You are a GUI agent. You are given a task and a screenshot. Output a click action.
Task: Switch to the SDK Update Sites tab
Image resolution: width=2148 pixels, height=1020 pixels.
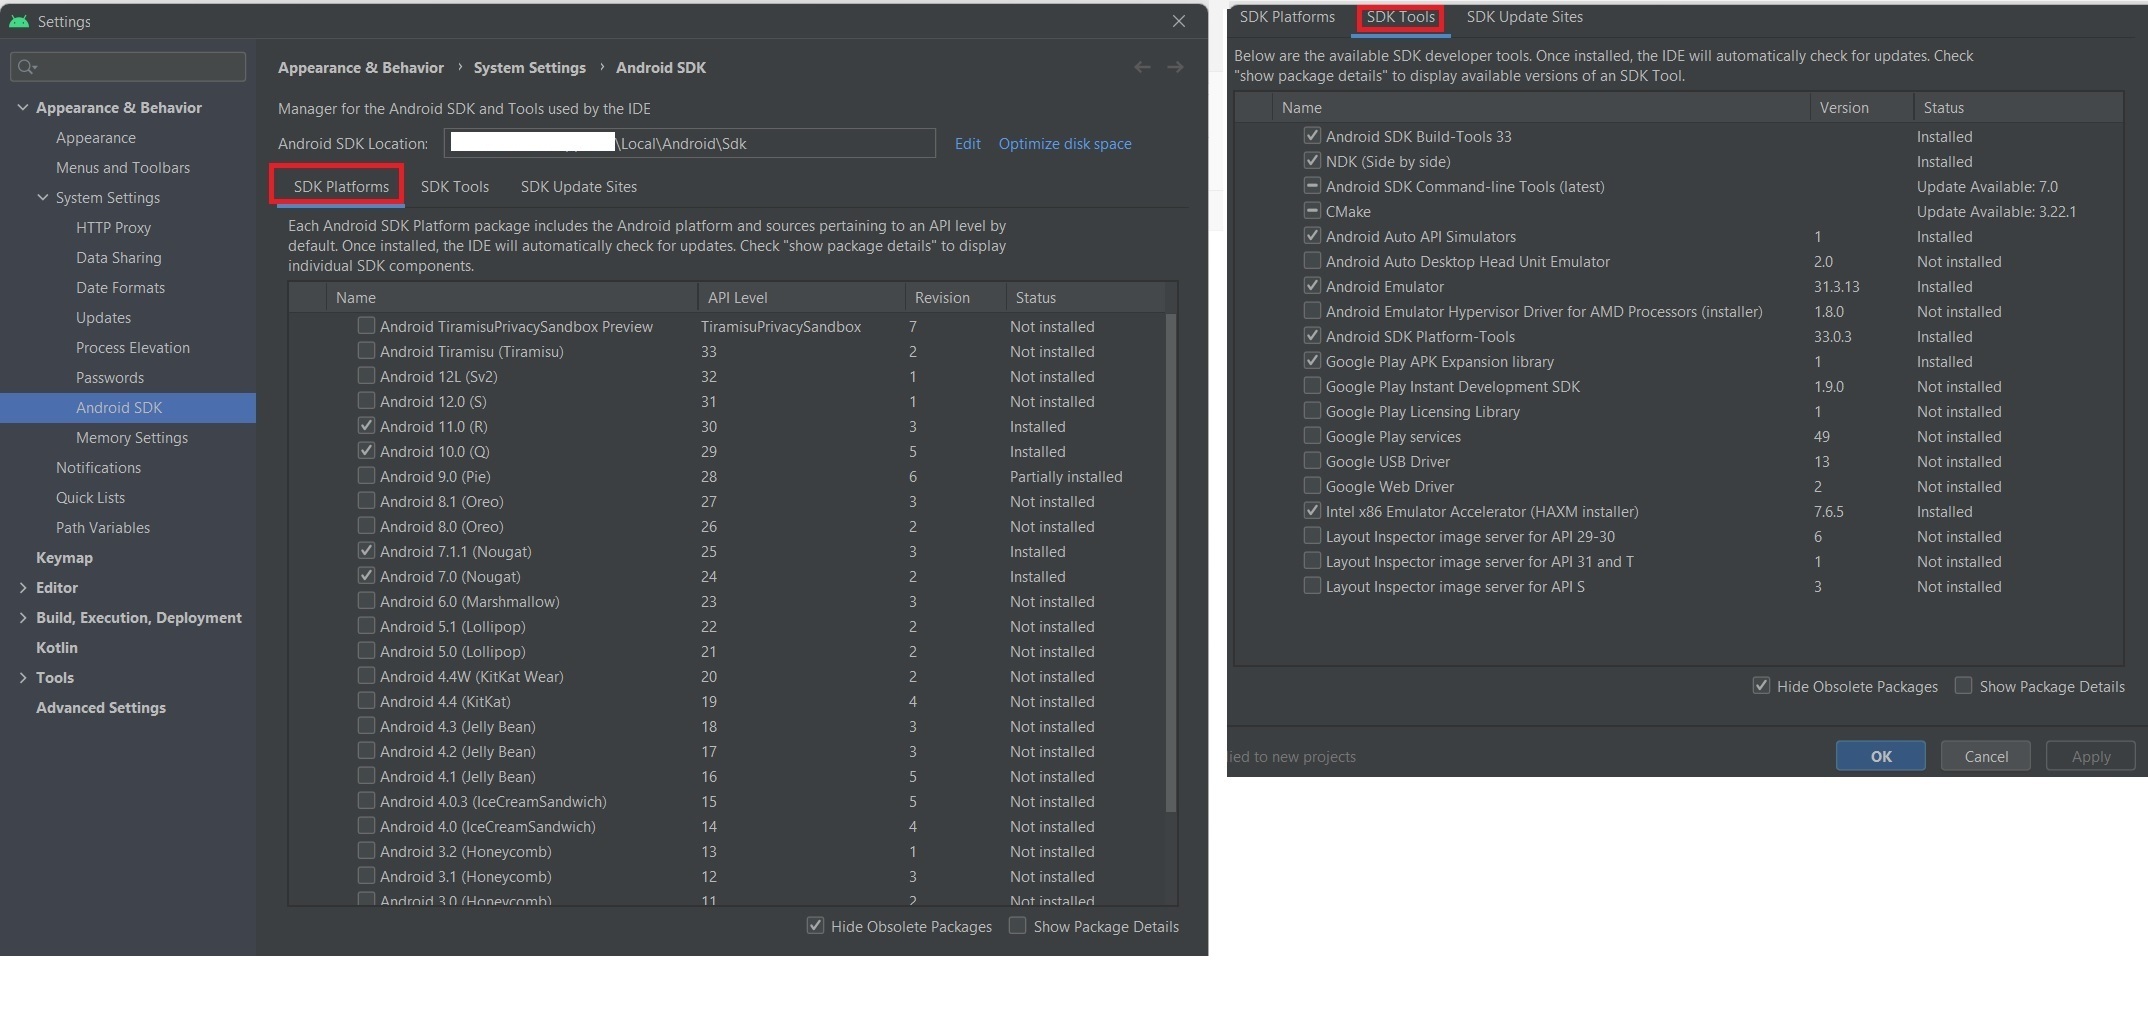[x=578, y=187]
